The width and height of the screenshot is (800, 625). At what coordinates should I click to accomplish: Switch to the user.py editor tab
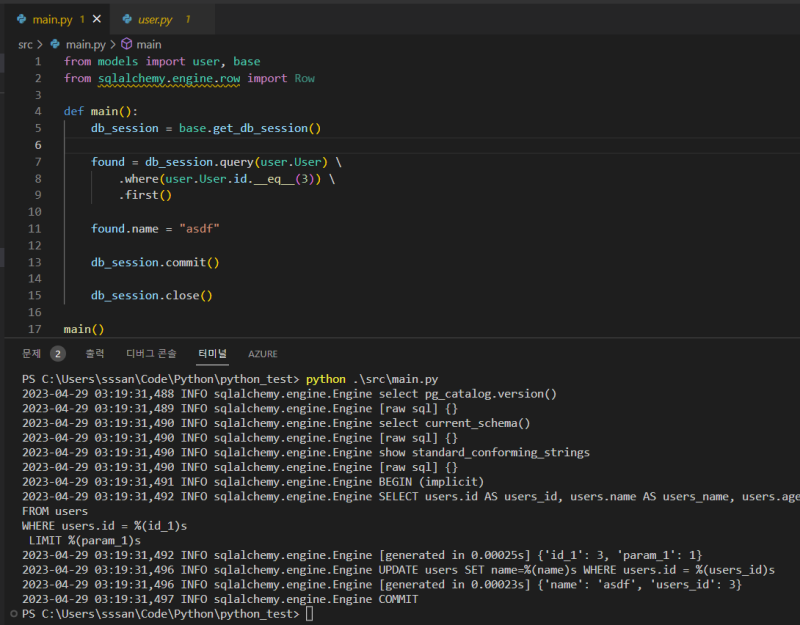(155, 19)
